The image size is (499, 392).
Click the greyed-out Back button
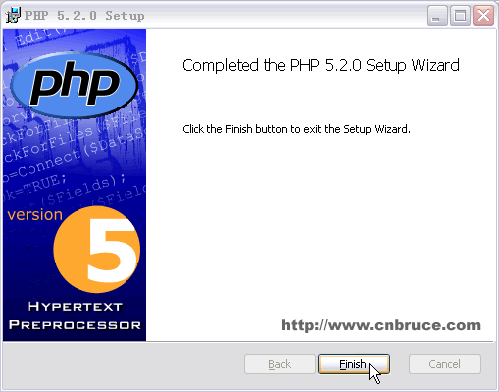point(280,364)
